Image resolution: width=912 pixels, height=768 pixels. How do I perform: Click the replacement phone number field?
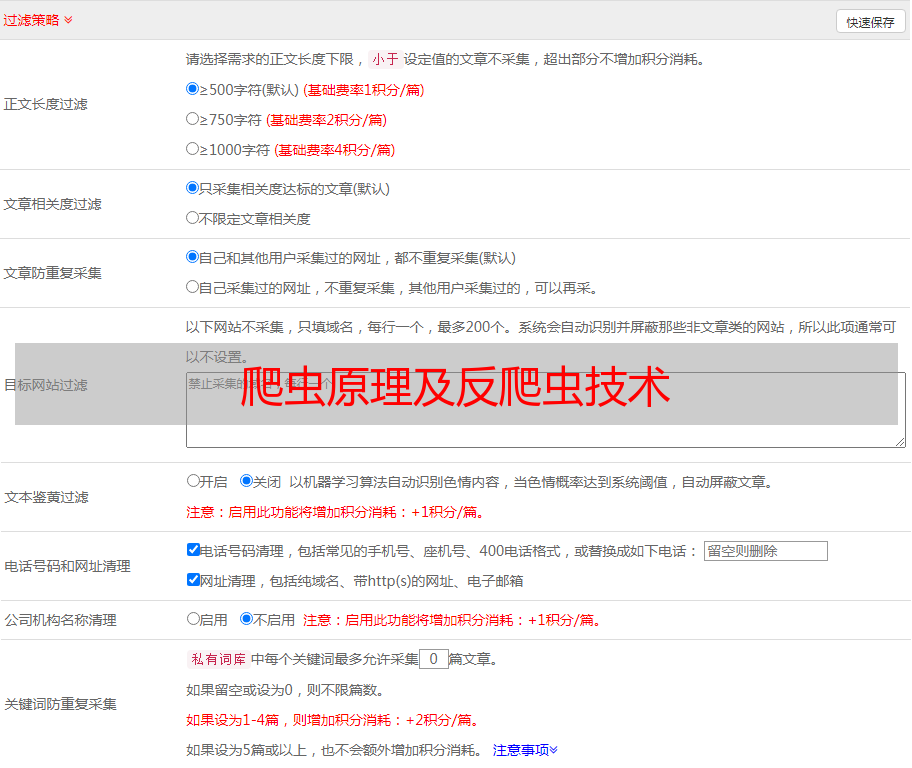click(x=765, y=551)
